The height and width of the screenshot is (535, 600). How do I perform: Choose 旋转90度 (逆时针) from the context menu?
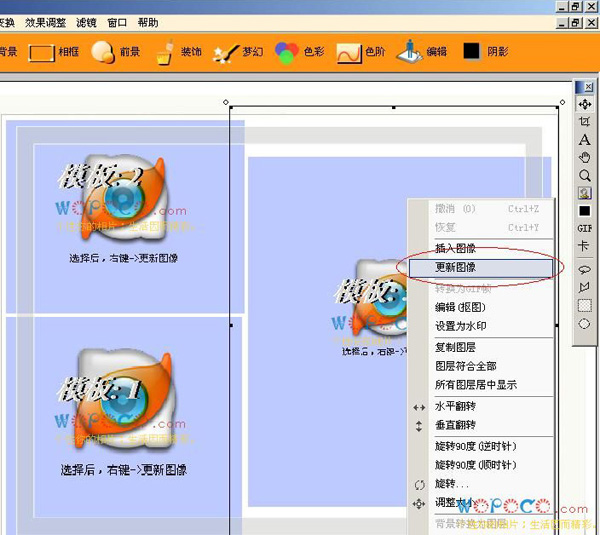481,446
